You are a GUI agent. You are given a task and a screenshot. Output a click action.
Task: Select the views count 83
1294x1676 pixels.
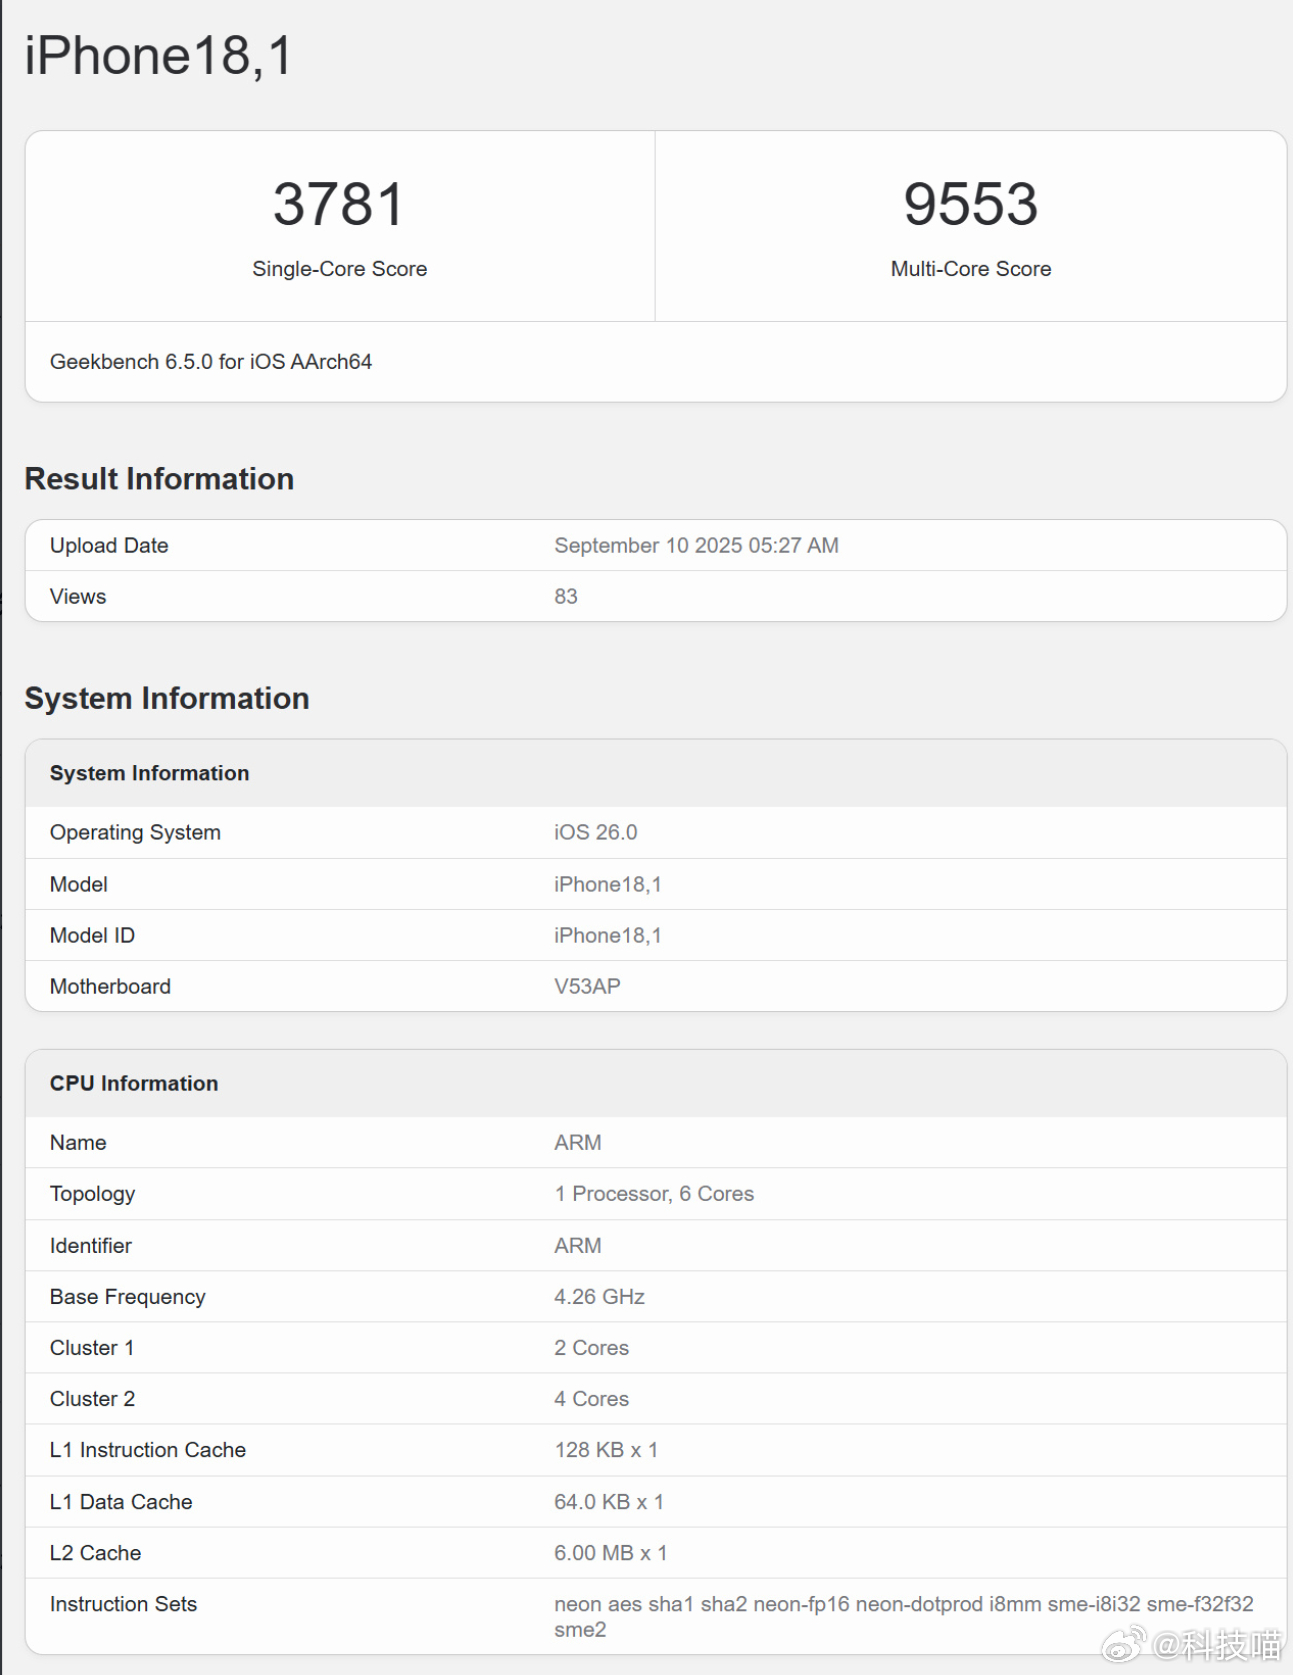coord(566,597)
